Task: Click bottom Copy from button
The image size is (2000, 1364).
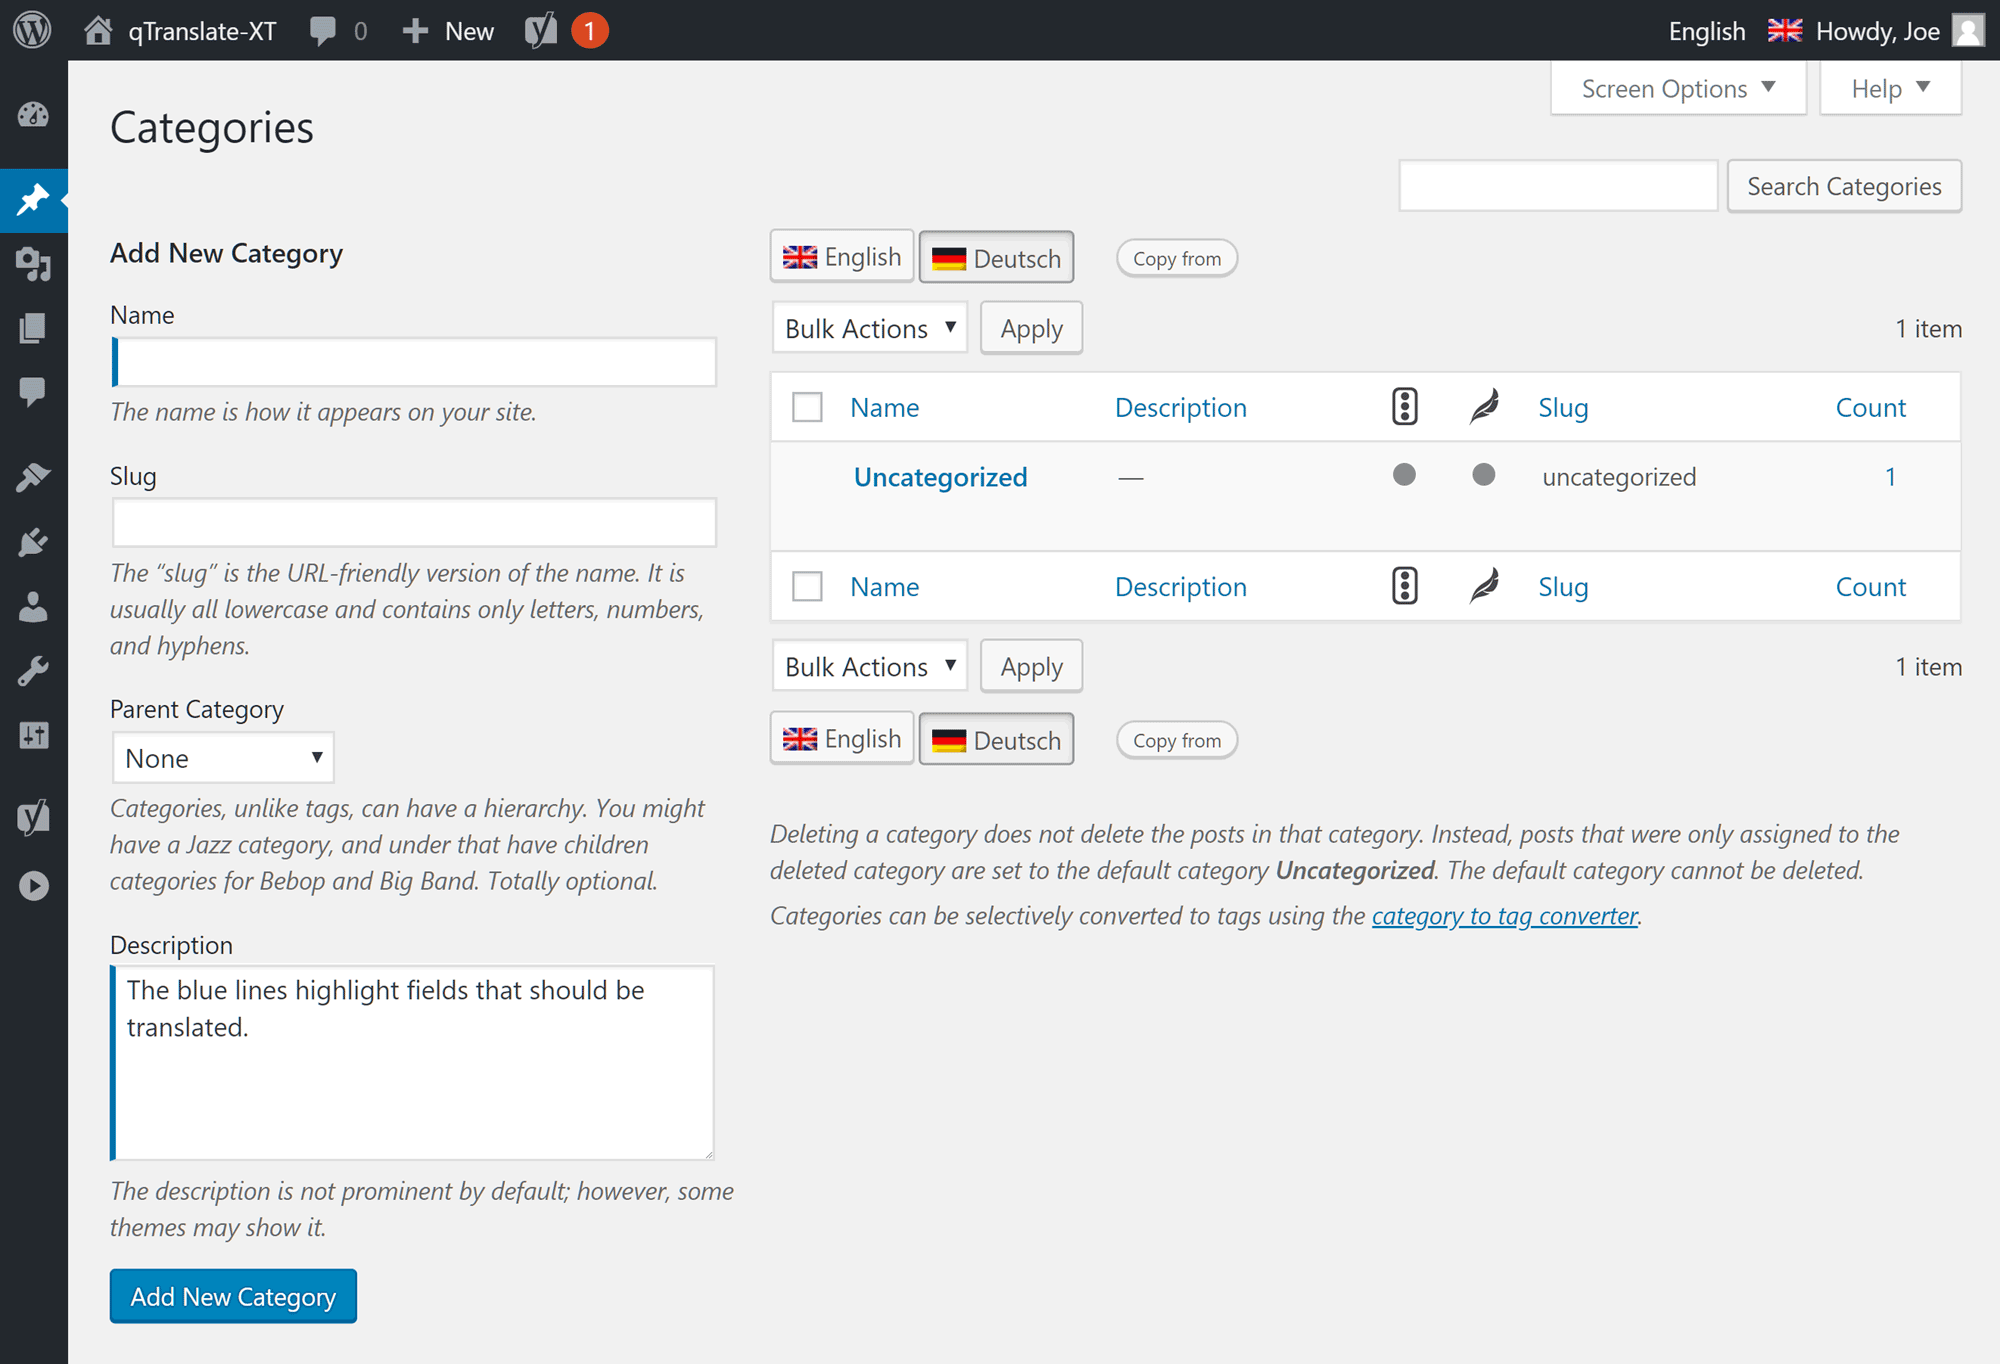Action: tap(1177, 741)
